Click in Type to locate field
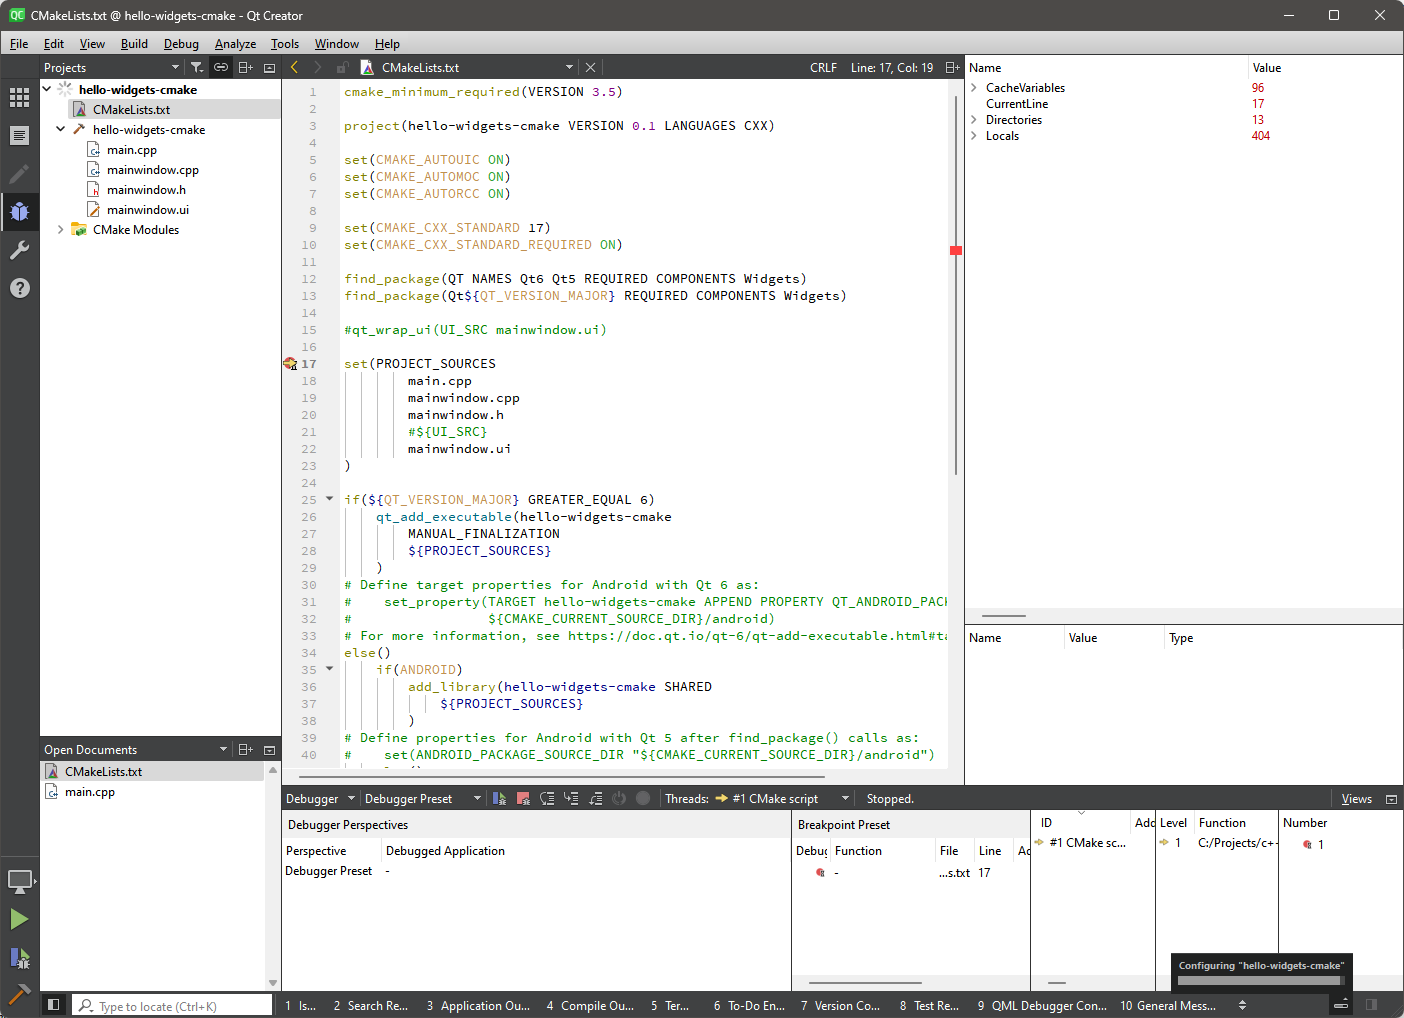 172,1005
